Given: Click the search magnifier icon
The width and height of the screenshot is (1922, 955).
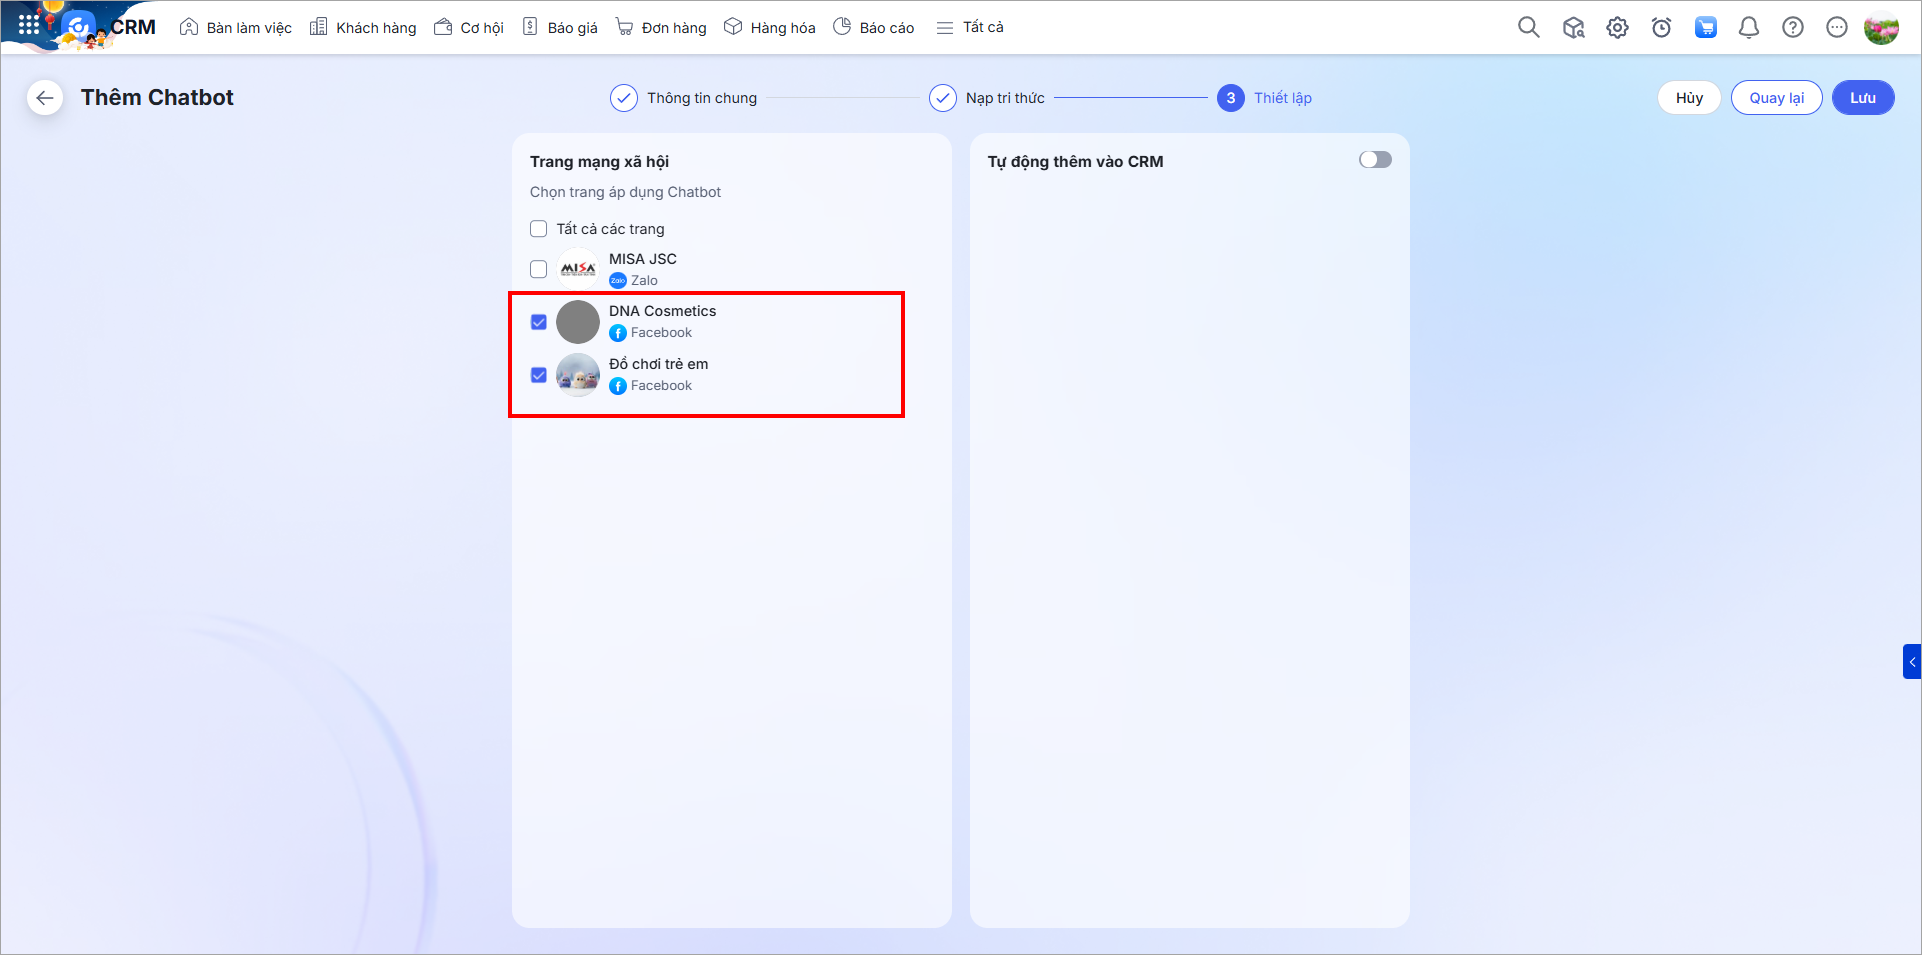Looking at the screenshot, I should coord(1528,27).
